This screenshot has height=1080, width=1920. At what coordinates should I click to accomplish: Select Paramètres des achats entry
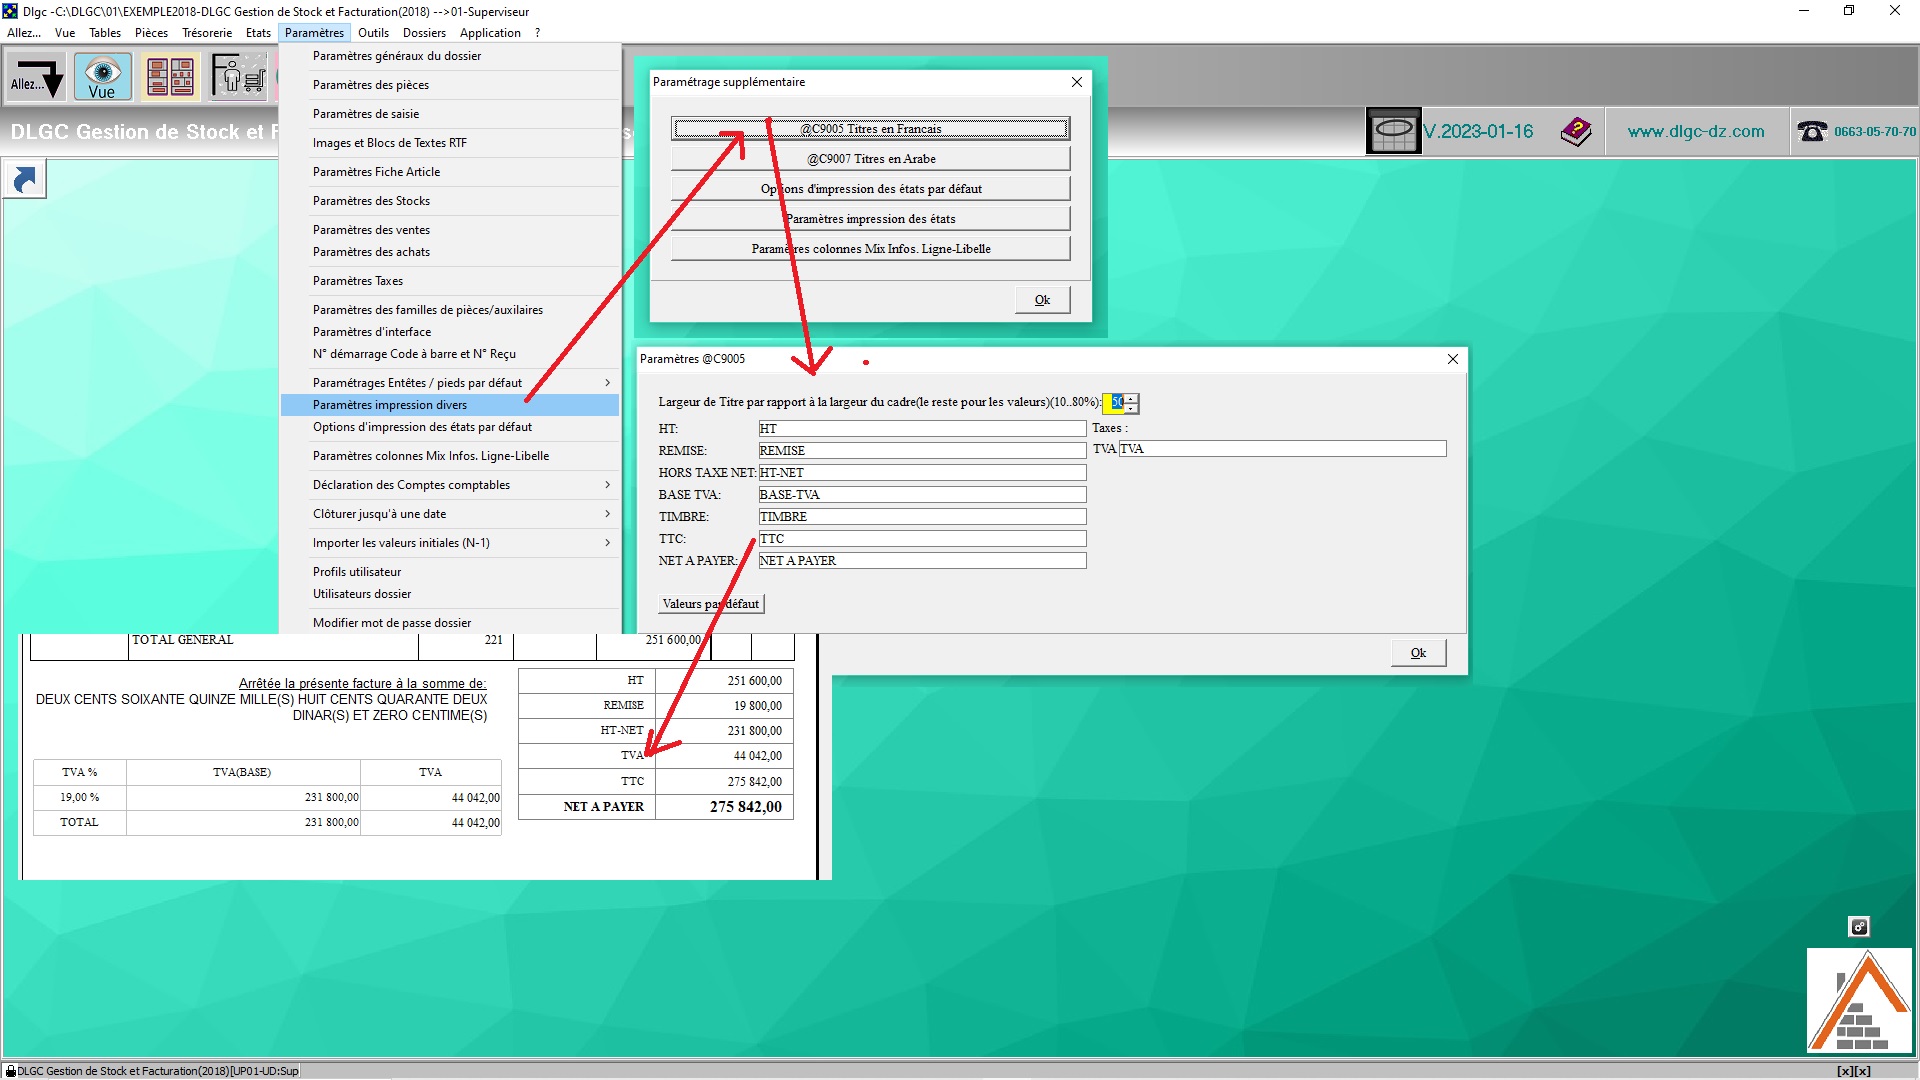[450, 252]
